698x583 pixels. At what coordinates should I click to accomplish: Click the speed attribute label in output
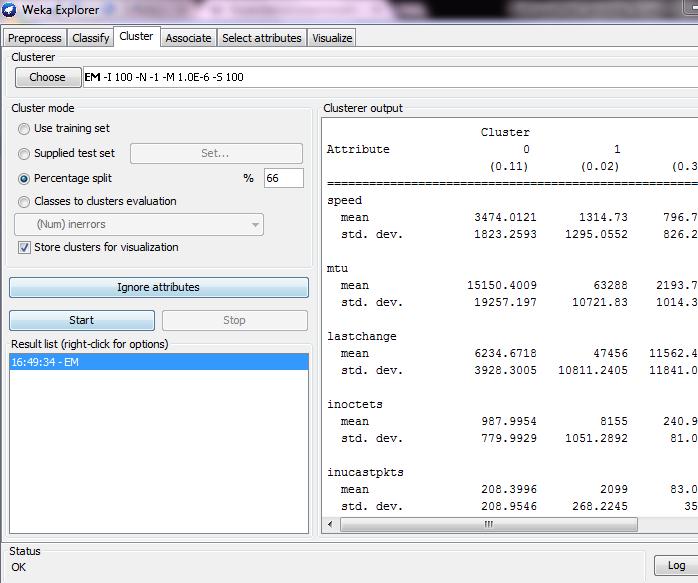coord(345,201)
